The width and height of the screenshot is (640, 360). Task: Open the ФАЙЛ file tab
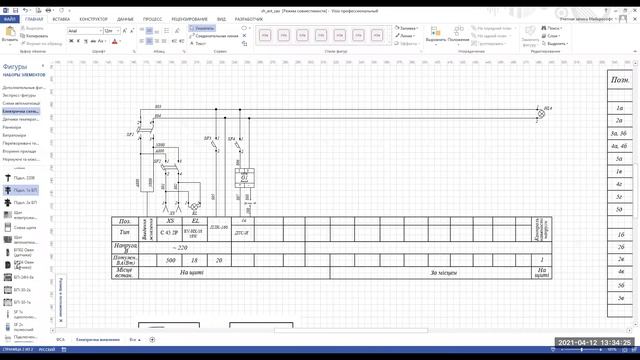pos(9,19)
